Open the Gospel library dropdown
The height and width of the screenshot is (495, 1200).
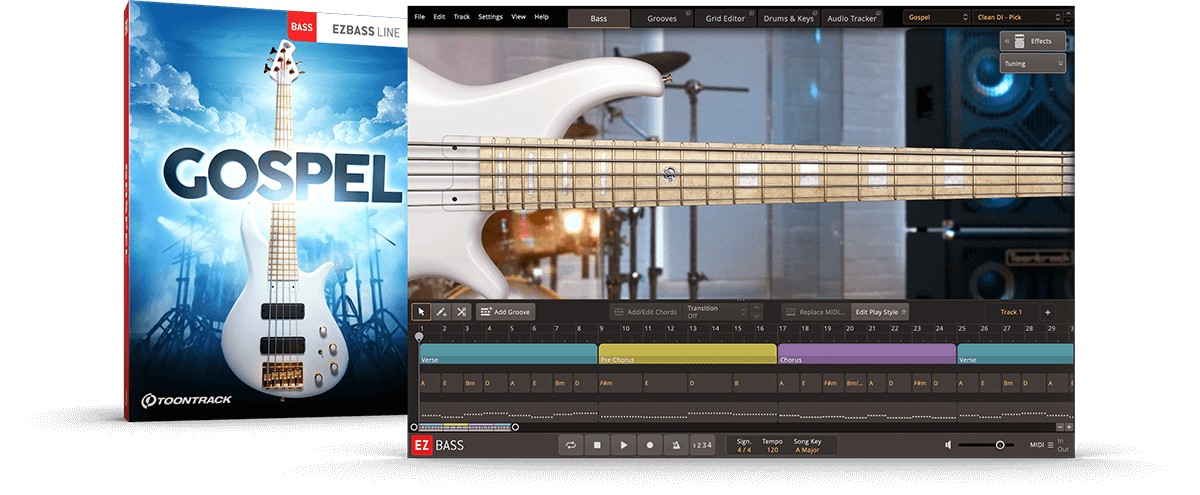point(936,17)
